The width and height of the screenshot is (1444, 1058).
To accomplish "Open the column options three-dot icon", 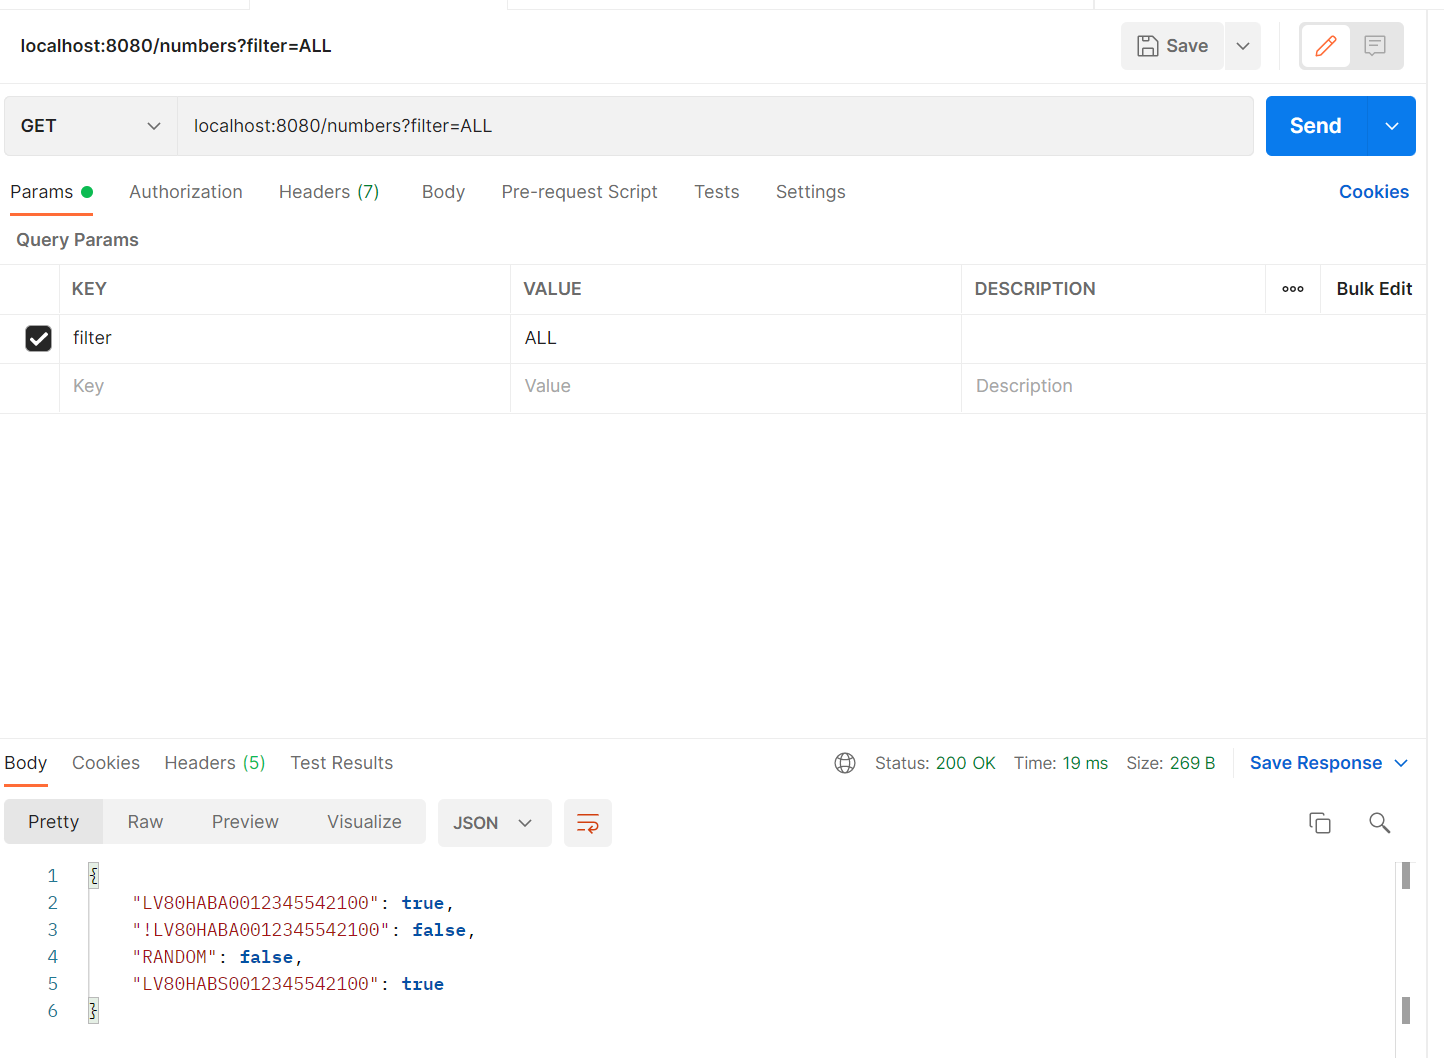I will tap(1293, 289).
